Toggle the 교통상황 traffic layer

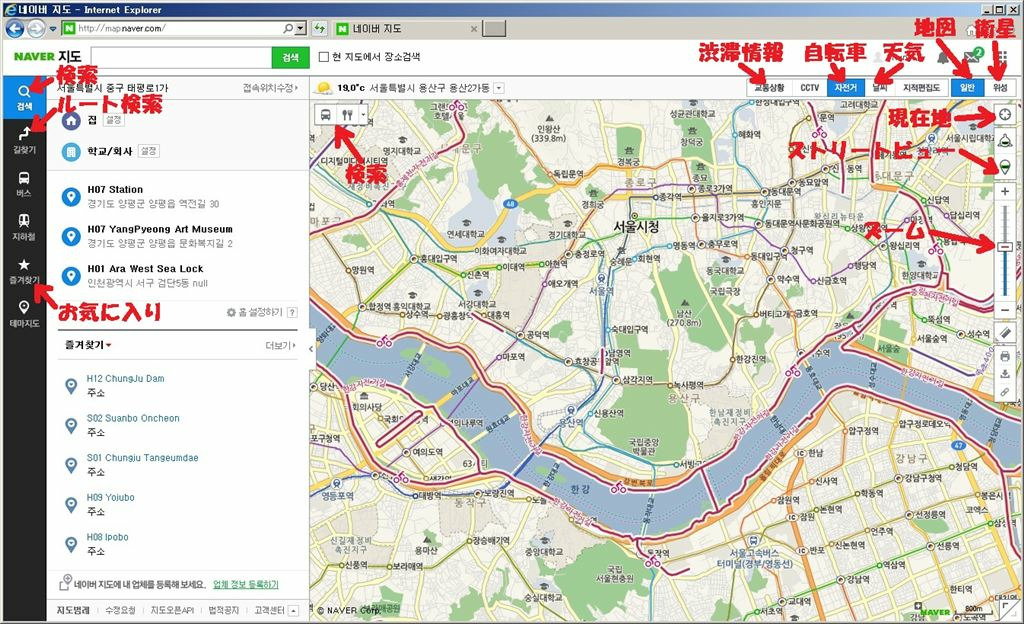pos(769,87)
